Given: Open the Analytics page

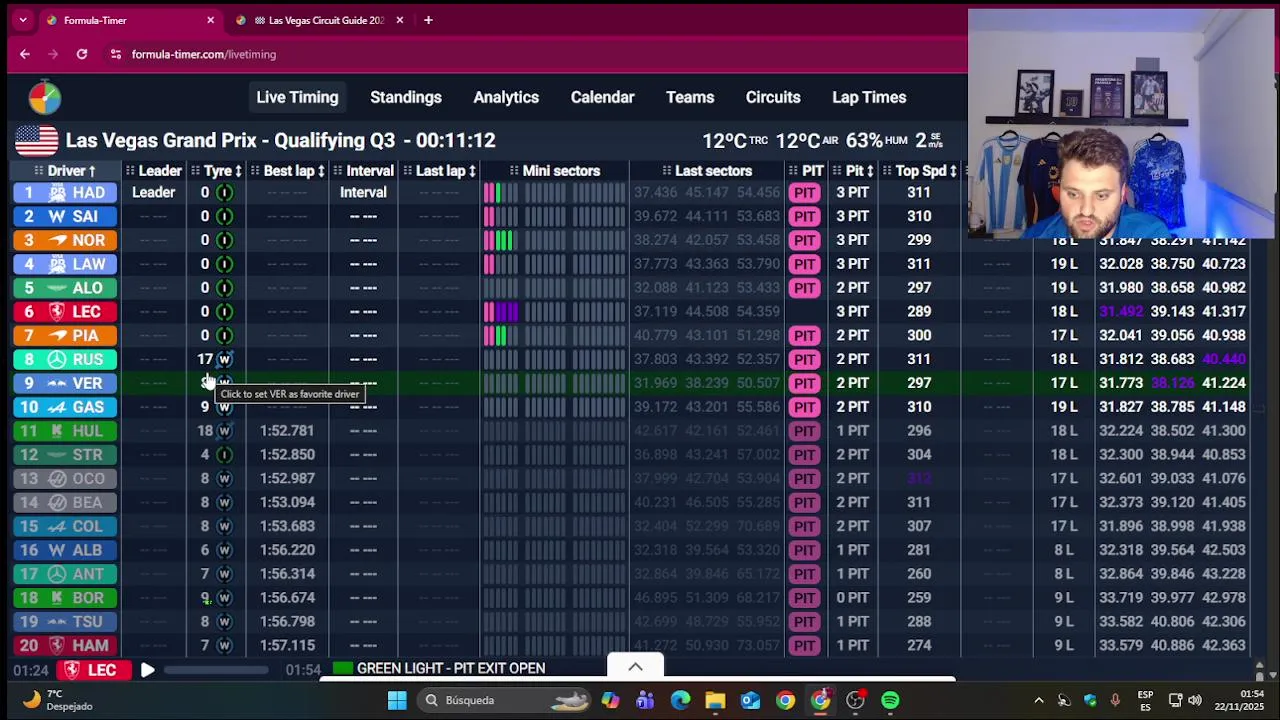Looking at the screenshot, I should [506, 97].
